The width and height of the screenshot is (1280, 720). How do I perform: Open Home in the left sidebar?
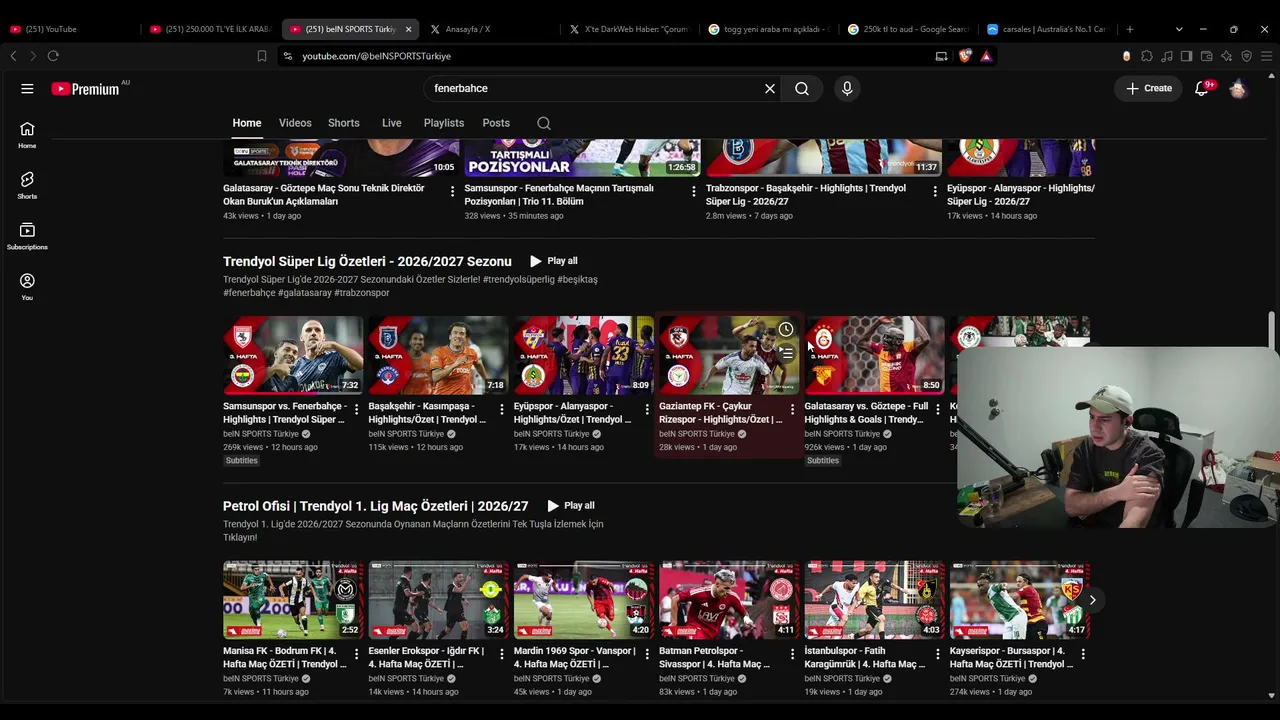tap(27, 135)
